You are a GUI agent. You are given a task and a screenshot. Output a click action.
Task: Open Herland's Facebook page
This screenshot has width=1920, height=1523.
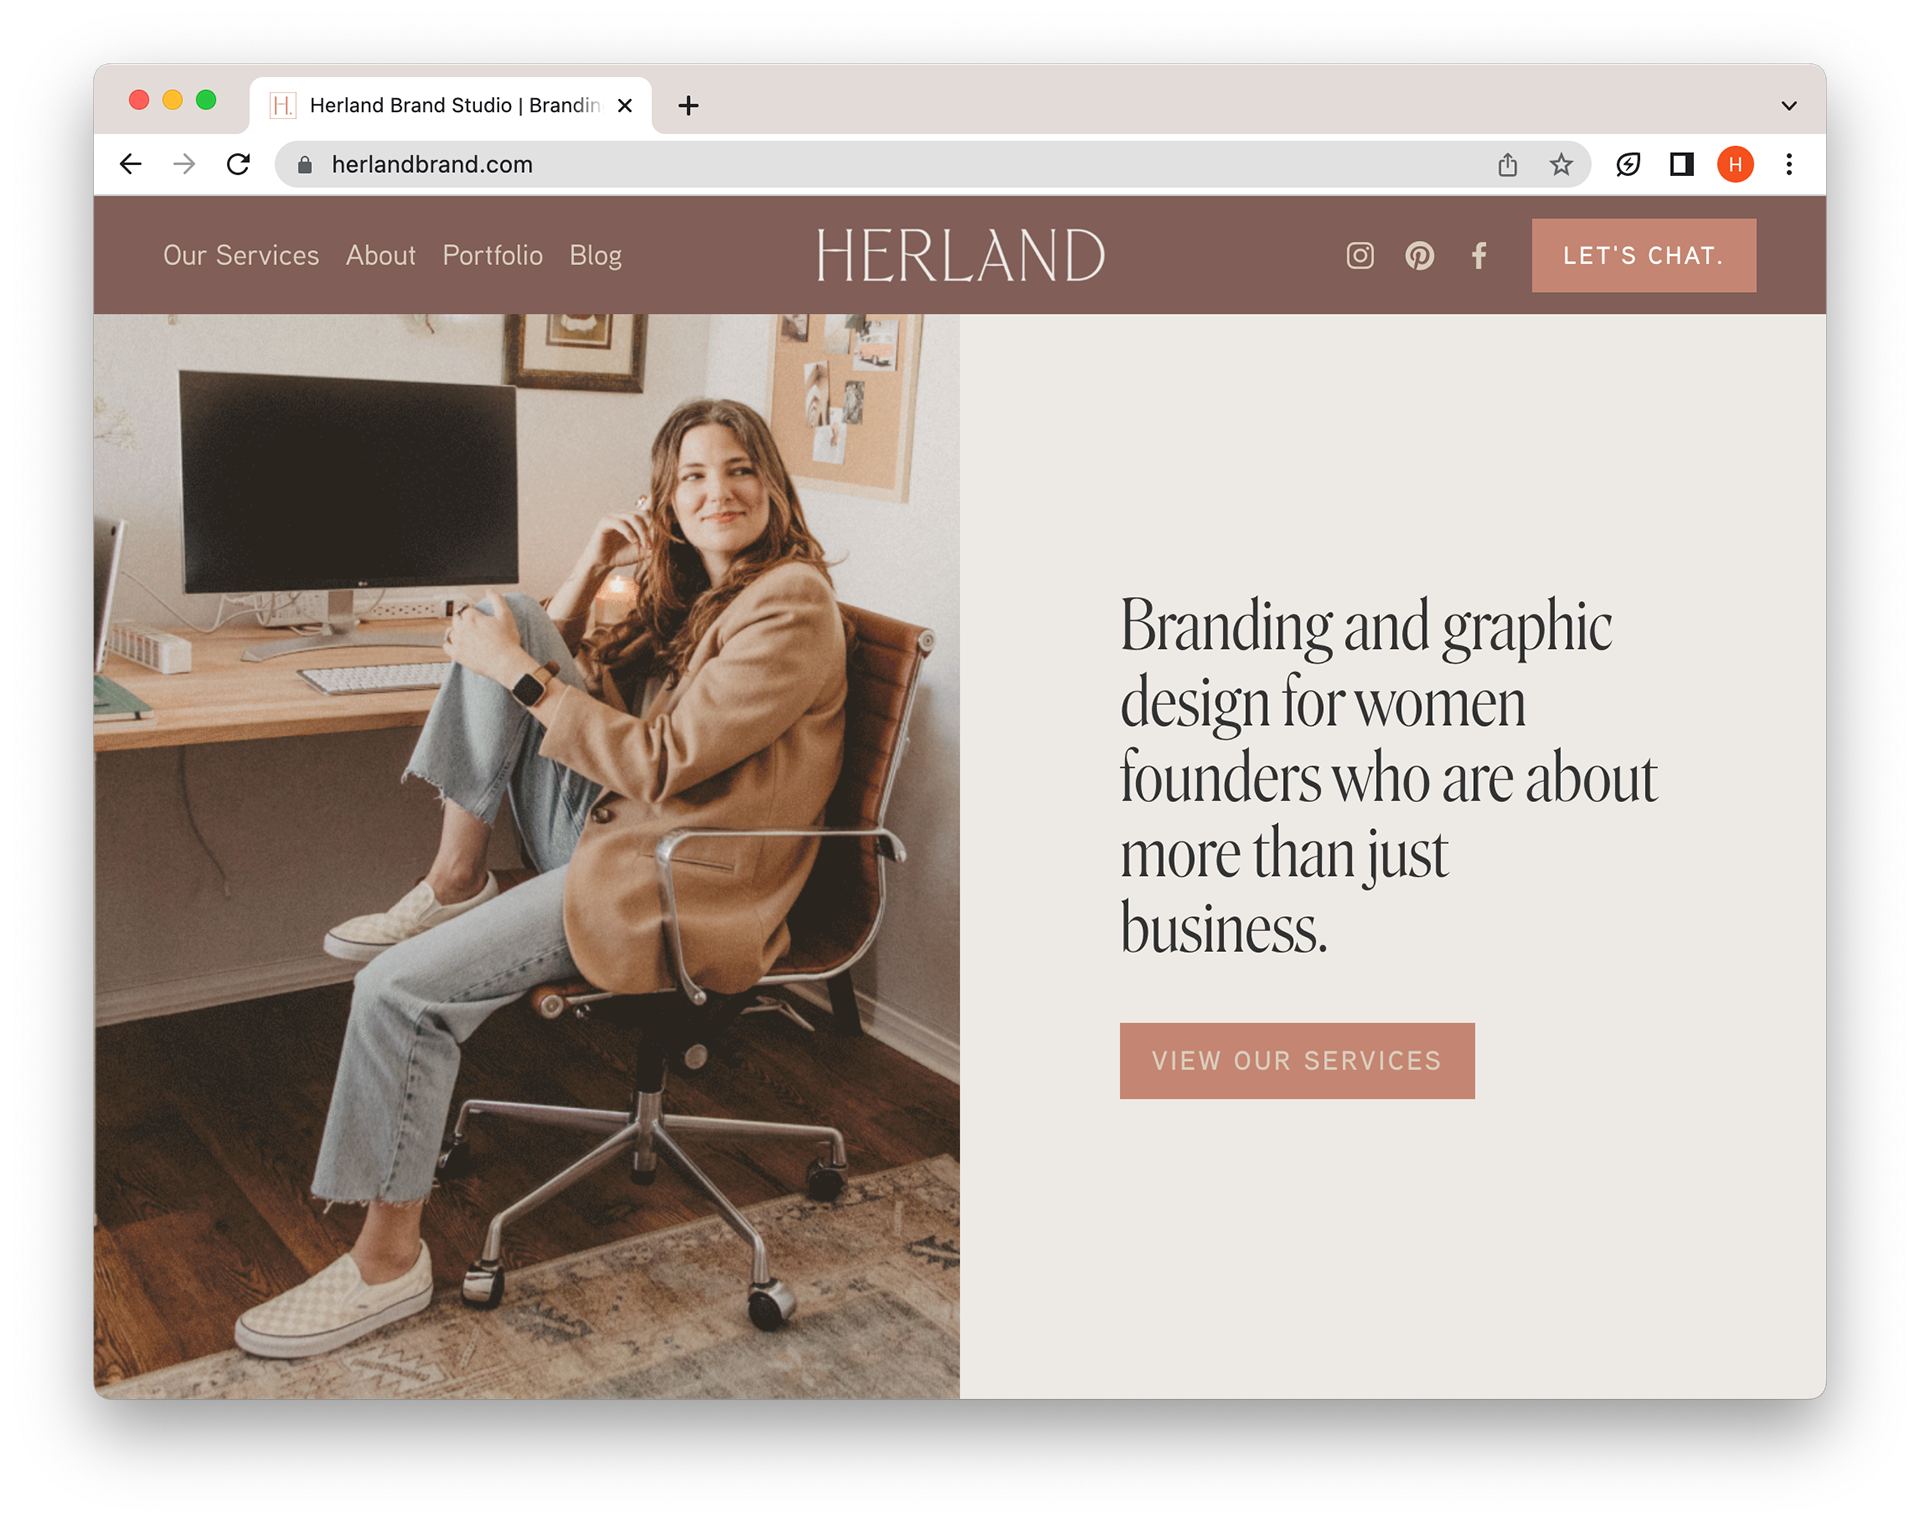(1479, 256)
